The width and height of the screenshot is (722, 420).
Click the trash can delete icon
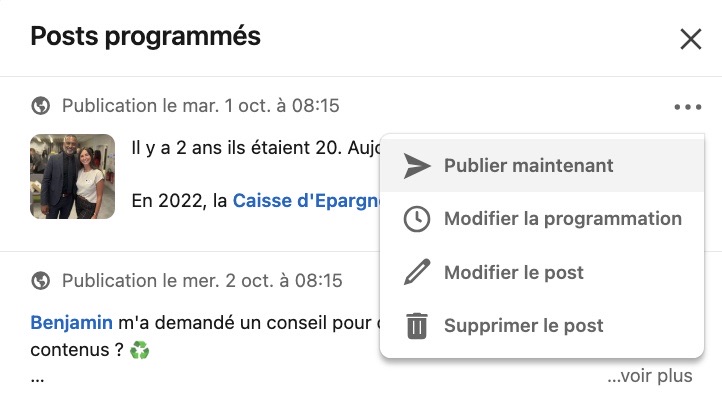pyautogui.click(x=417, y=326)
